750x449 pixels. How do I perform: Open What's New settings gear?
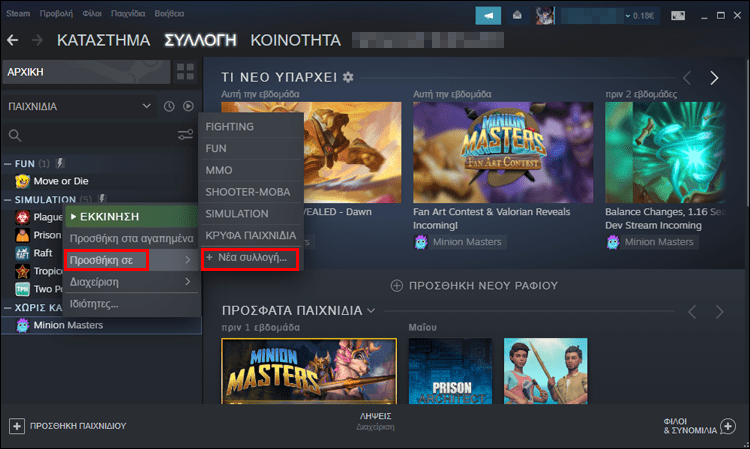pos(348,77)
